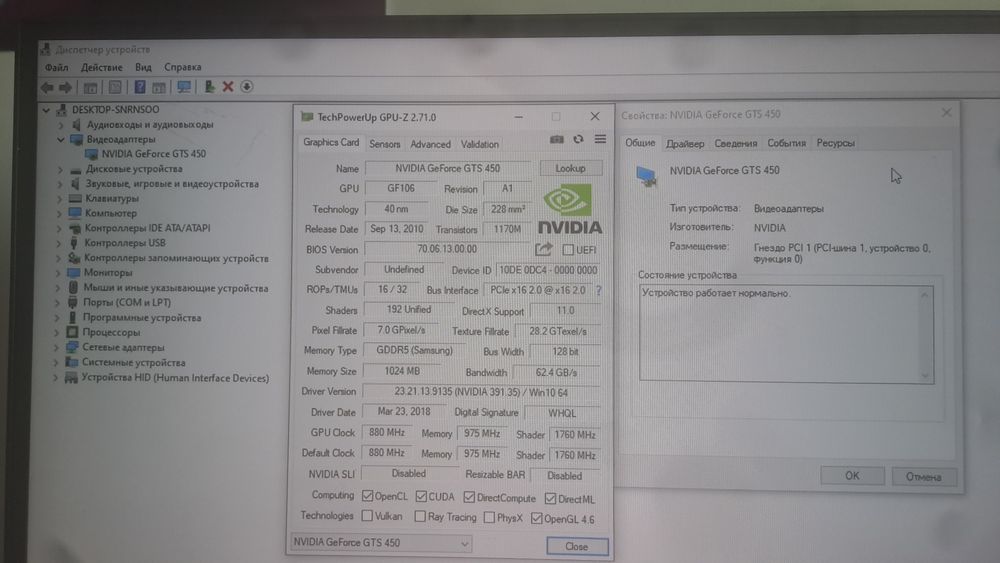Click the properties sheet toolbar icon
Viewport: 1000px width, 563px height.
(115, 87)
